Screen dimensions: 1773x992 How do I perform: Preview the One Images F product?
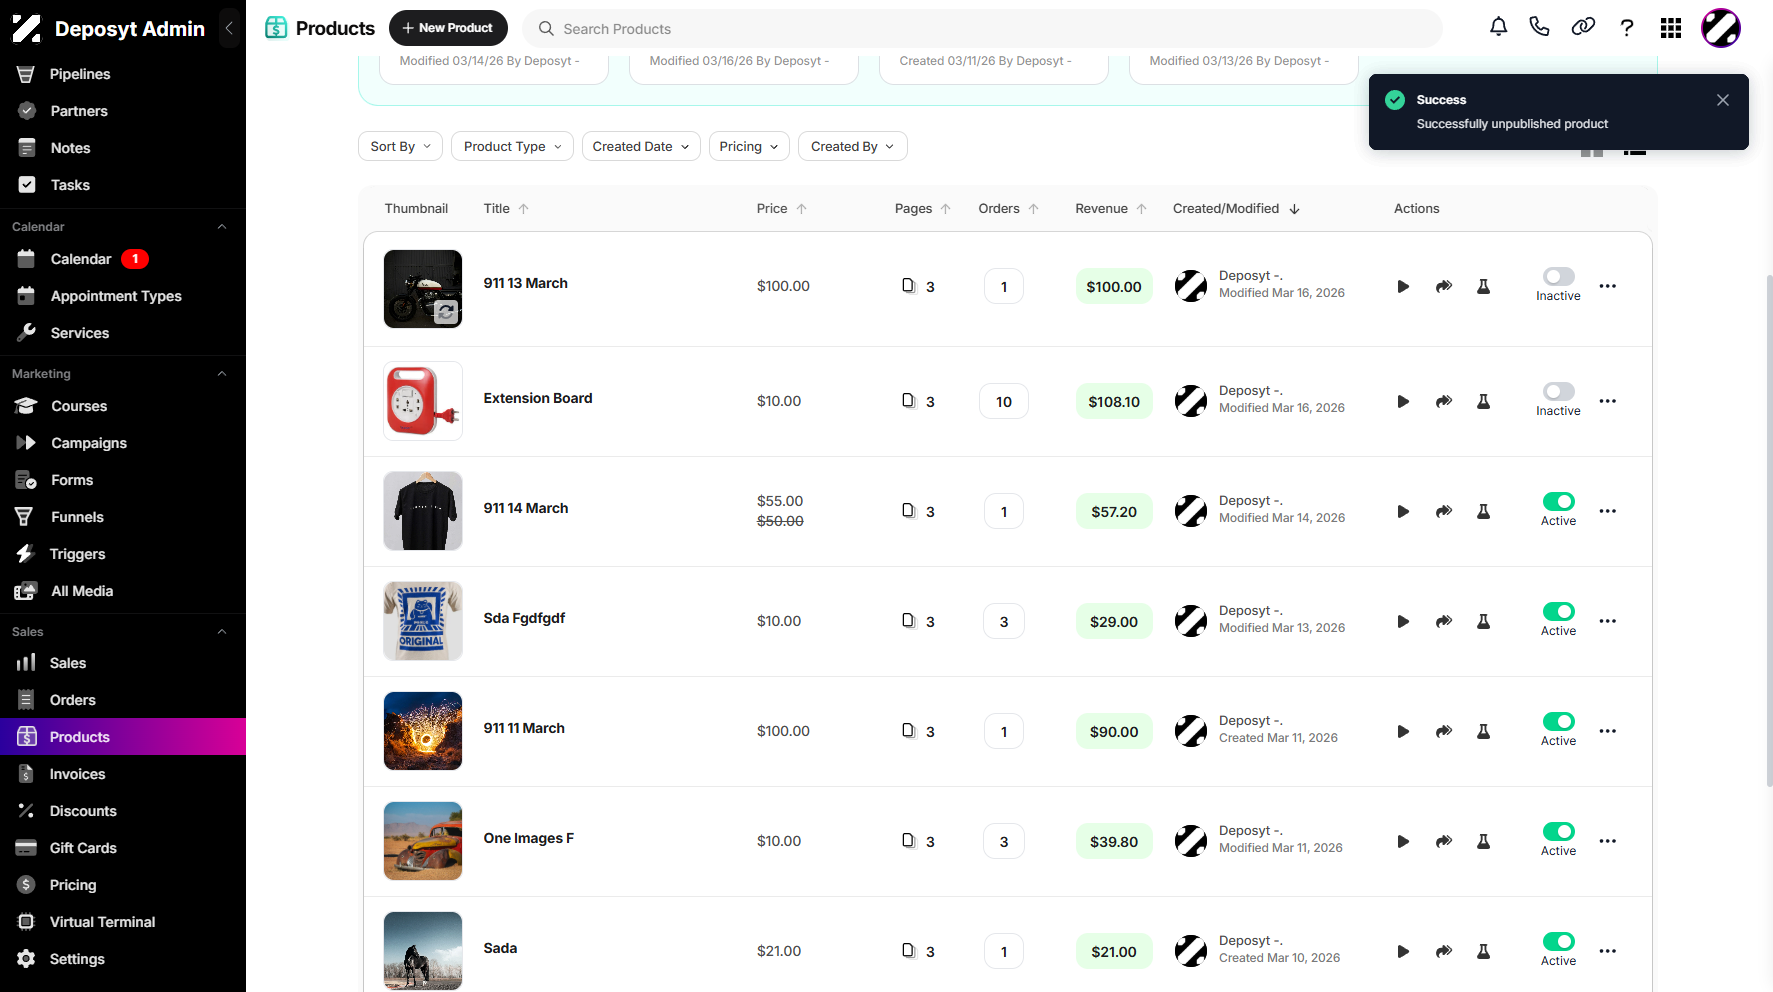(1403, 841)
